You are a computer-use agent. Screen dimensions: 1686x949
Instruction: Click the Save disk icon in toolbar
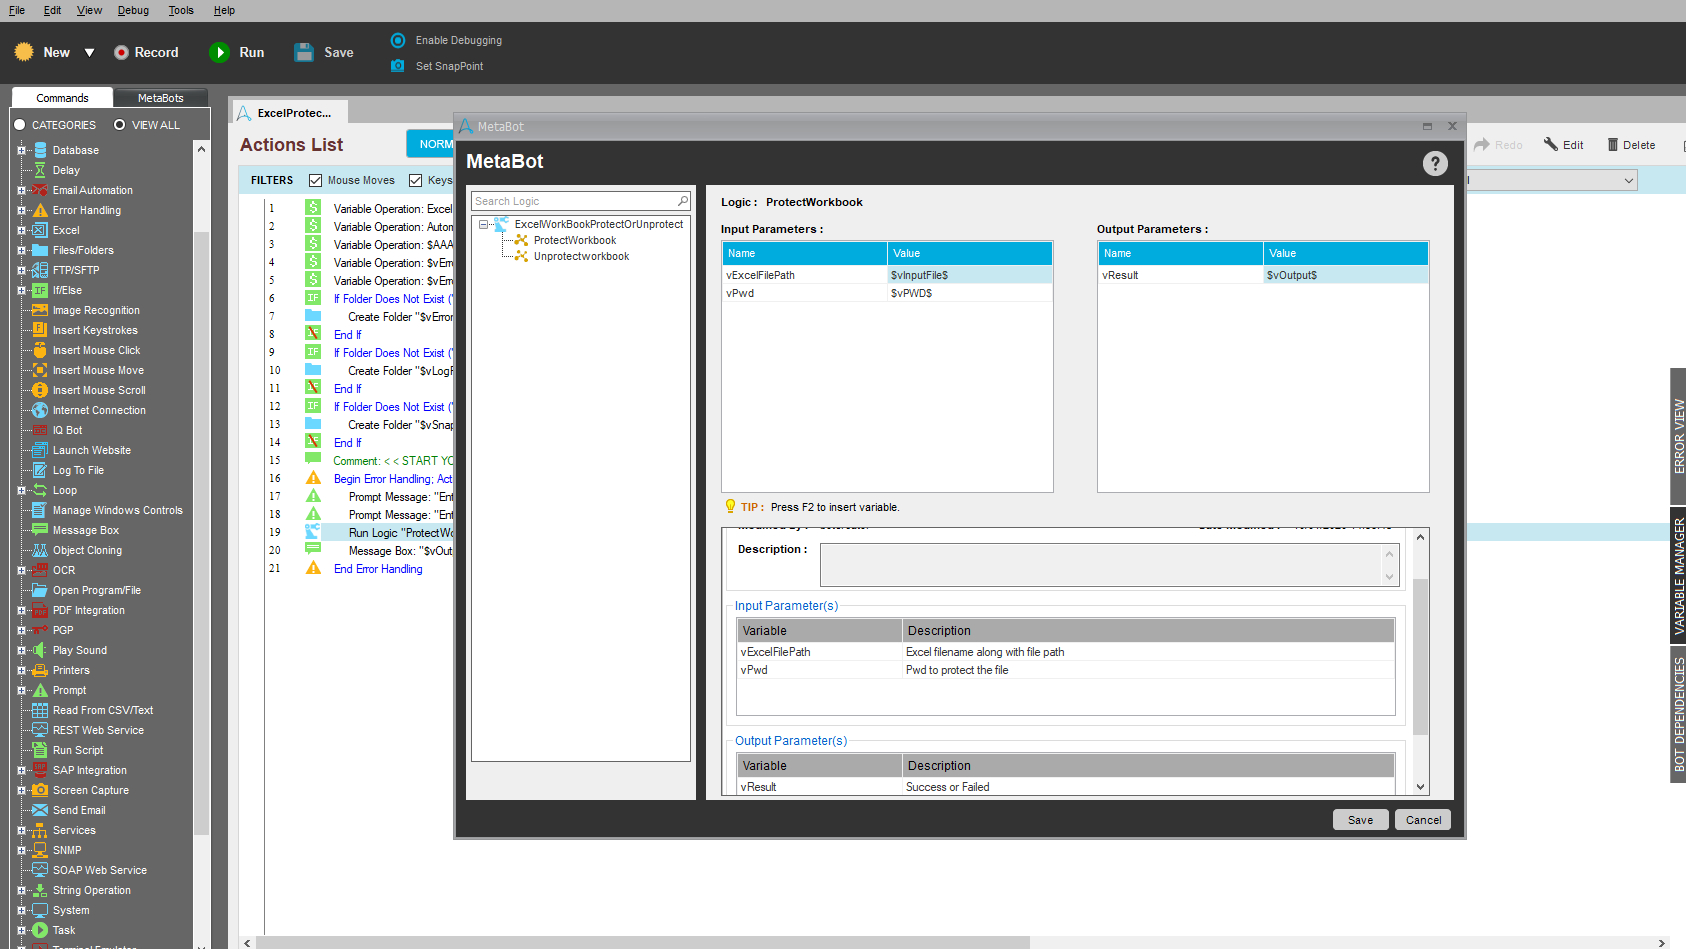click(304, 53)
